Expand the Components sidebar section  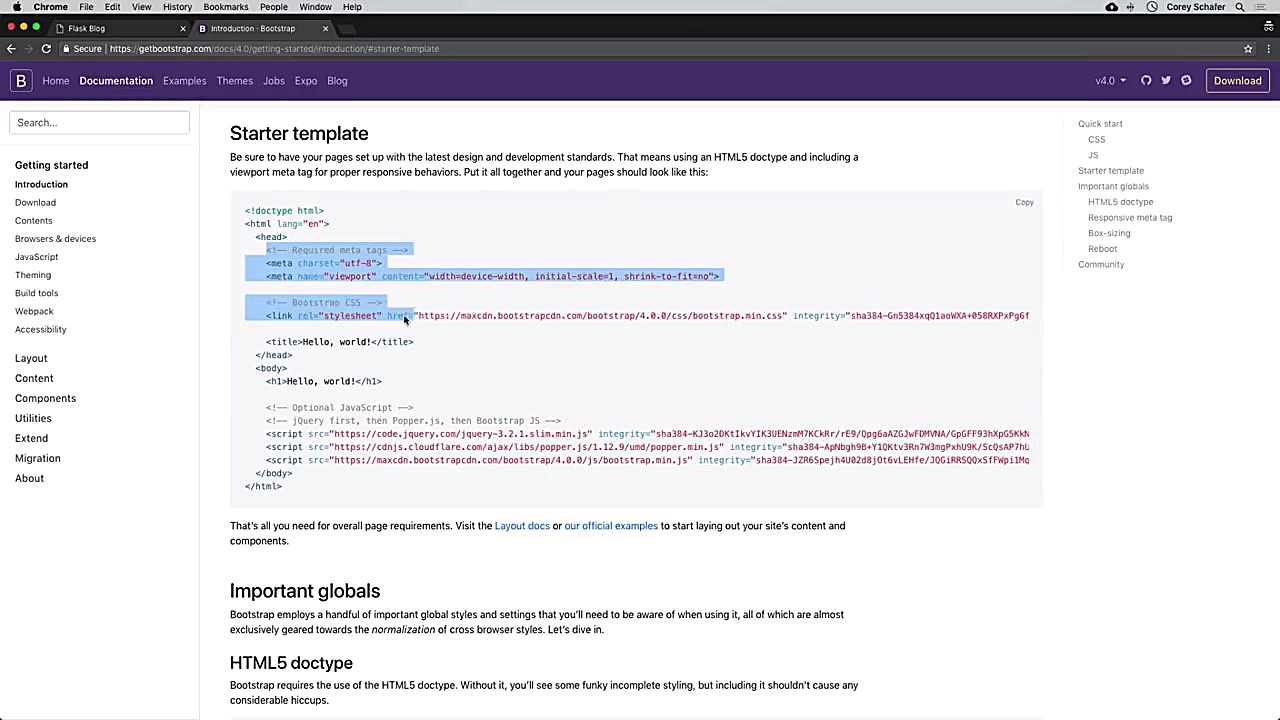pos(45,398)
